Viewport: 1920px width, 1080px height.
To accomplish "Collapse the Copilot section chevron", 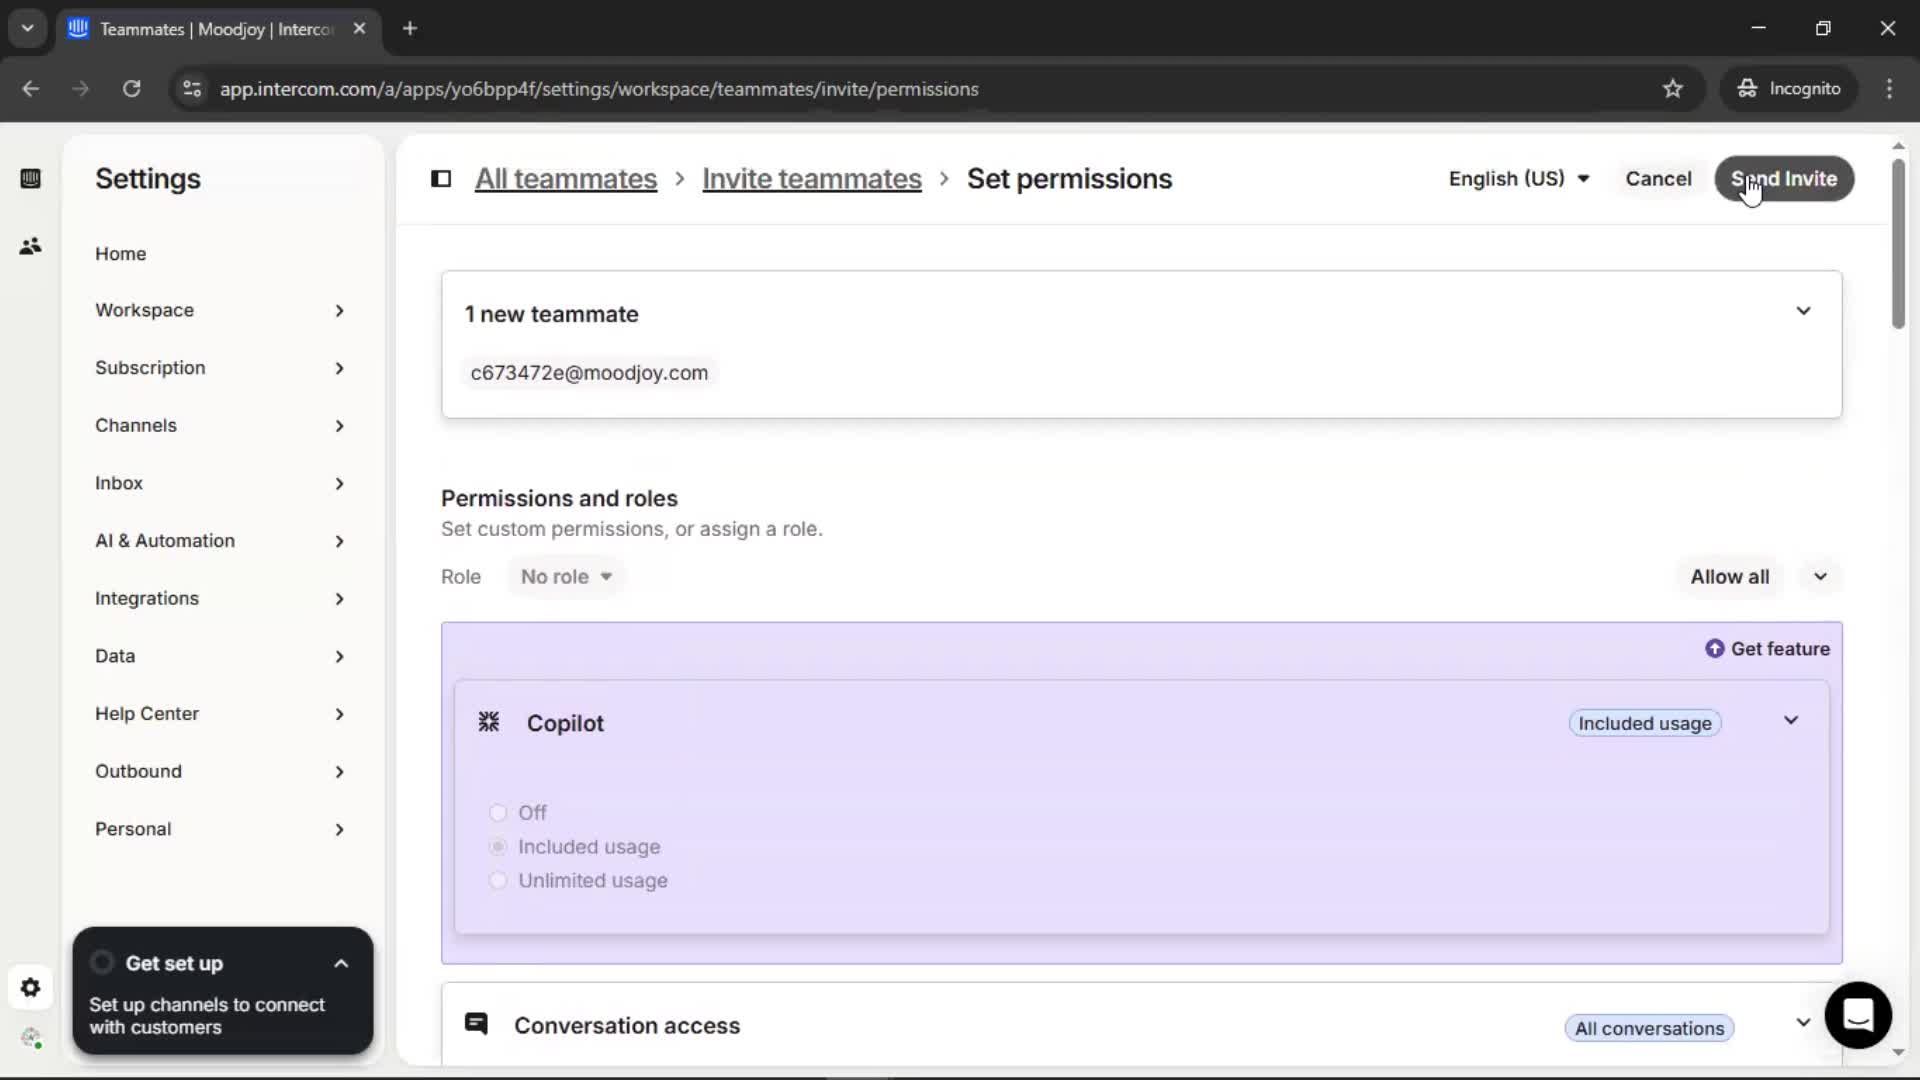I will pos(1791,721).
